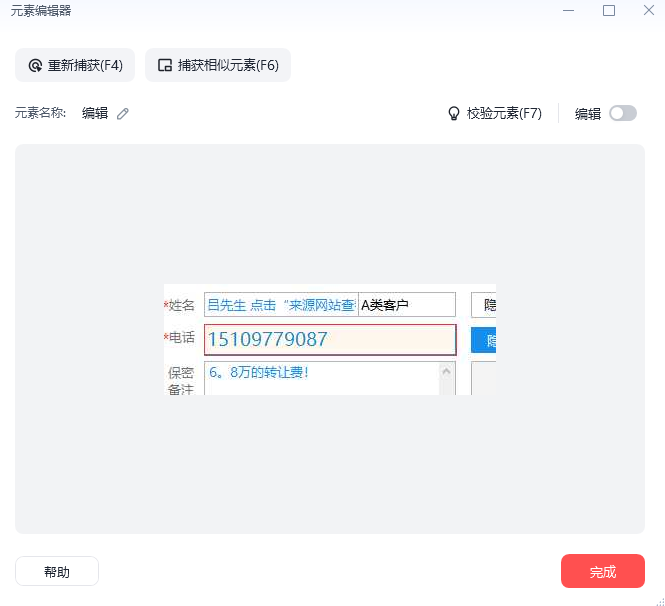Close the 元素编辑器 window
The image size is (665, 606).
(648, 10)
